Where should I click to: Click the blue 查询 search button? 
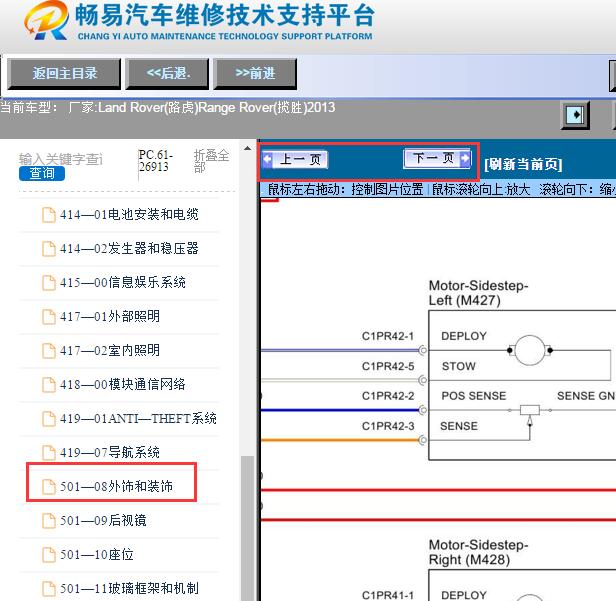[42, 173]
